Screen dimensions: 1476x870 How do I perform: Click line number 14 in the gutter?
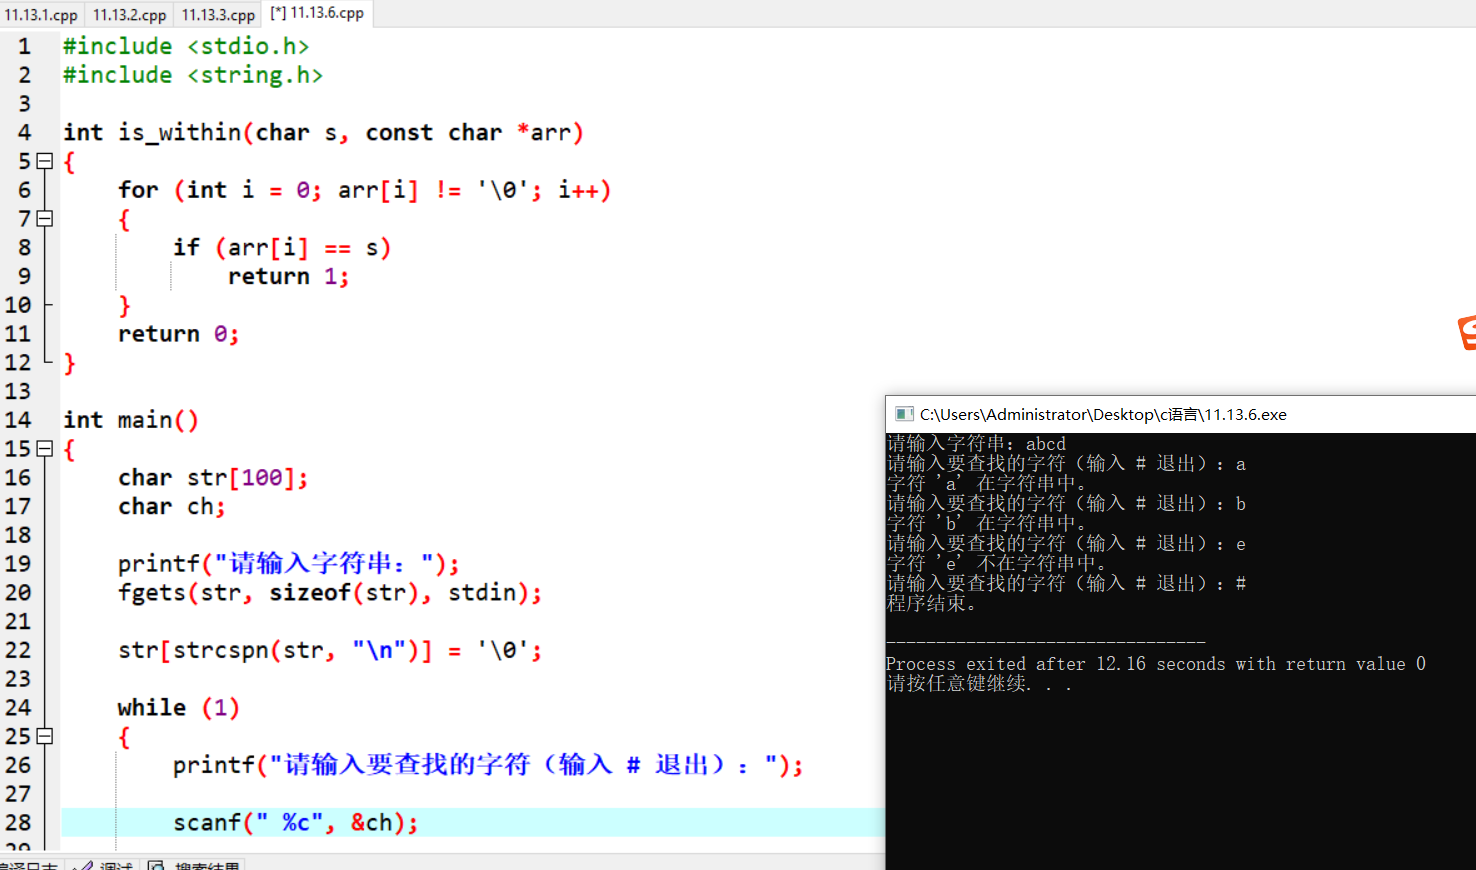click(18, 420)
